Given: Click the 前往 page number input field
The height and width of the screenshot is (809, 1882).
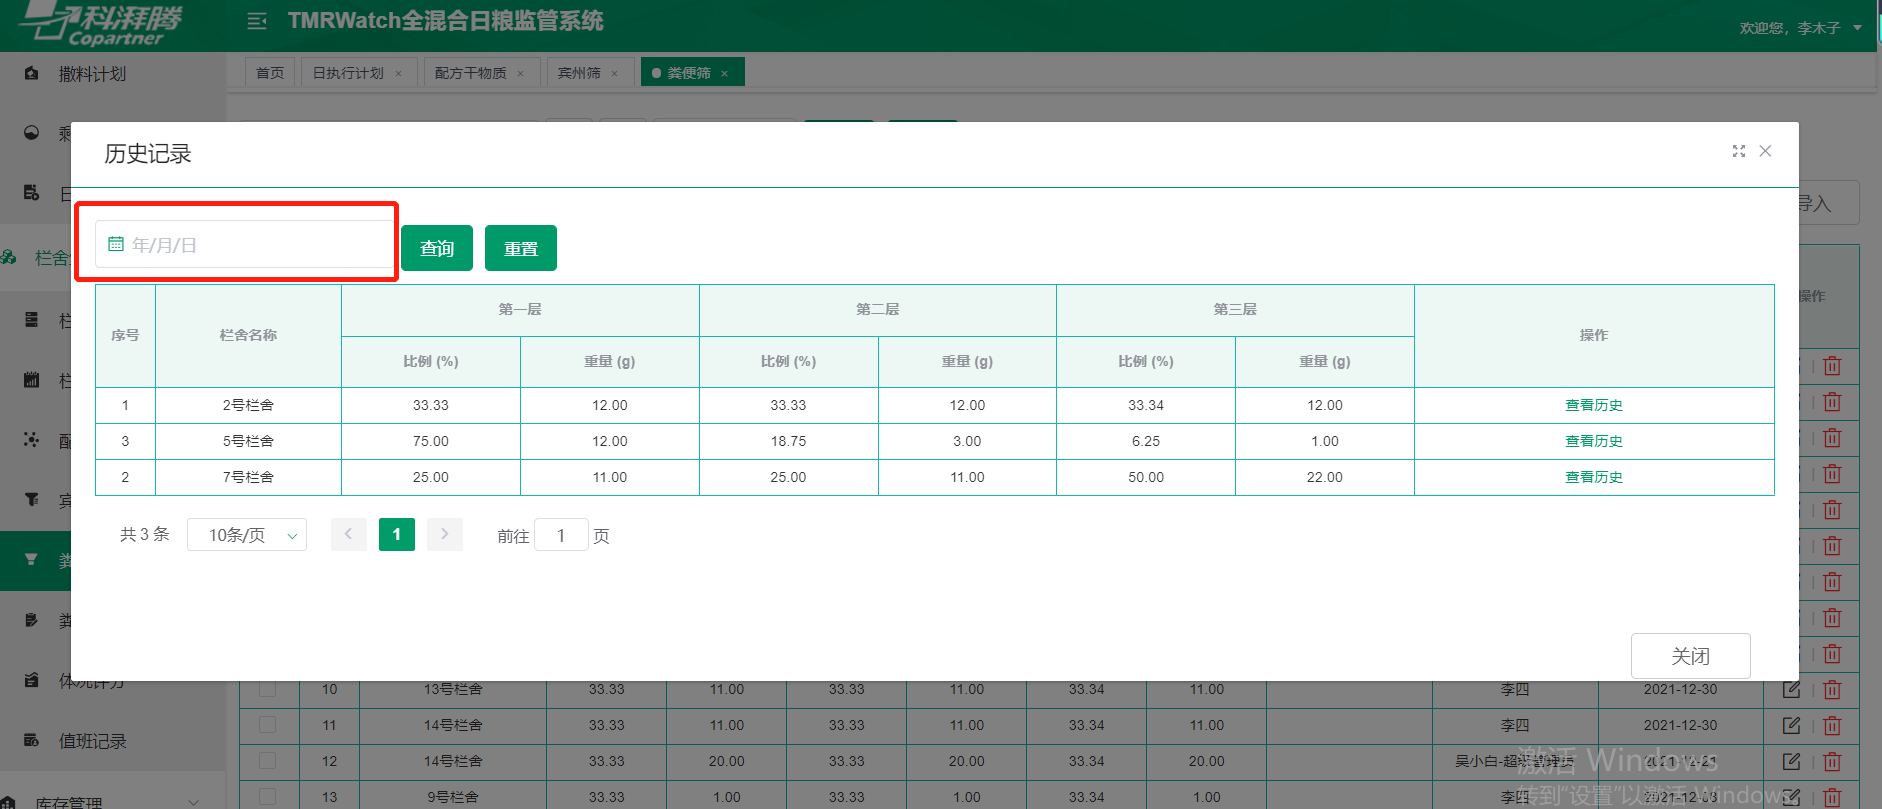Looking at the screenshot, I should click(561, 535).
